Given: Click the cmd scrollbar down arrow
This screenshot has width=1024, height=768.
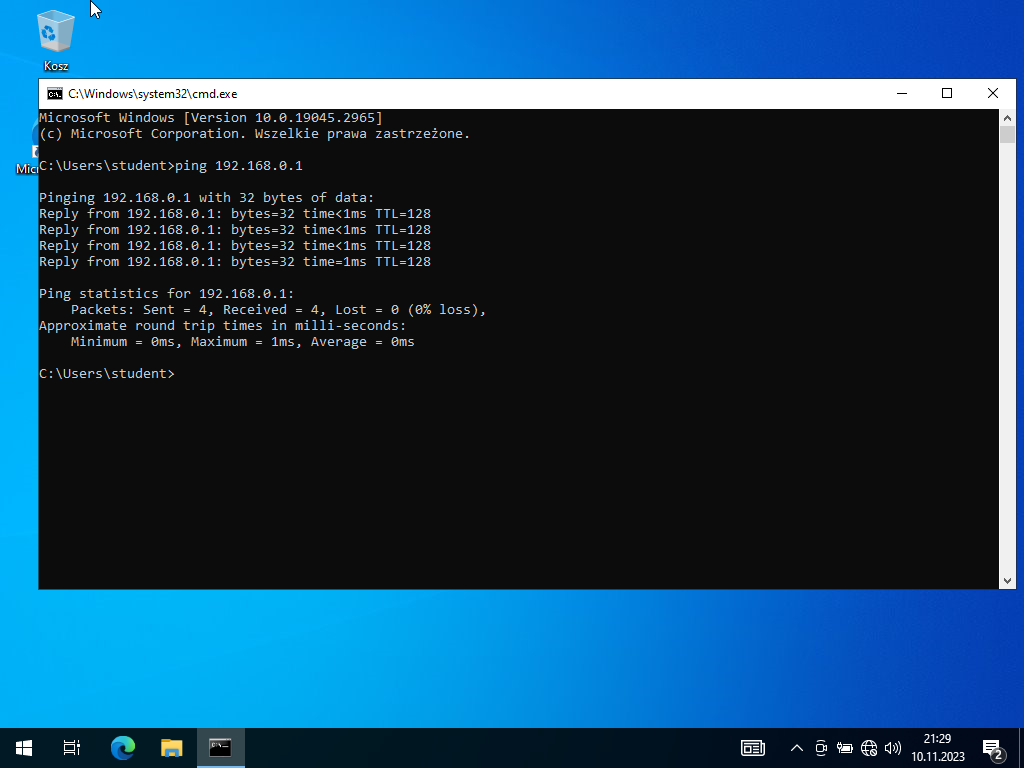Looking at the screenshot, I should tap(1007, 581).
